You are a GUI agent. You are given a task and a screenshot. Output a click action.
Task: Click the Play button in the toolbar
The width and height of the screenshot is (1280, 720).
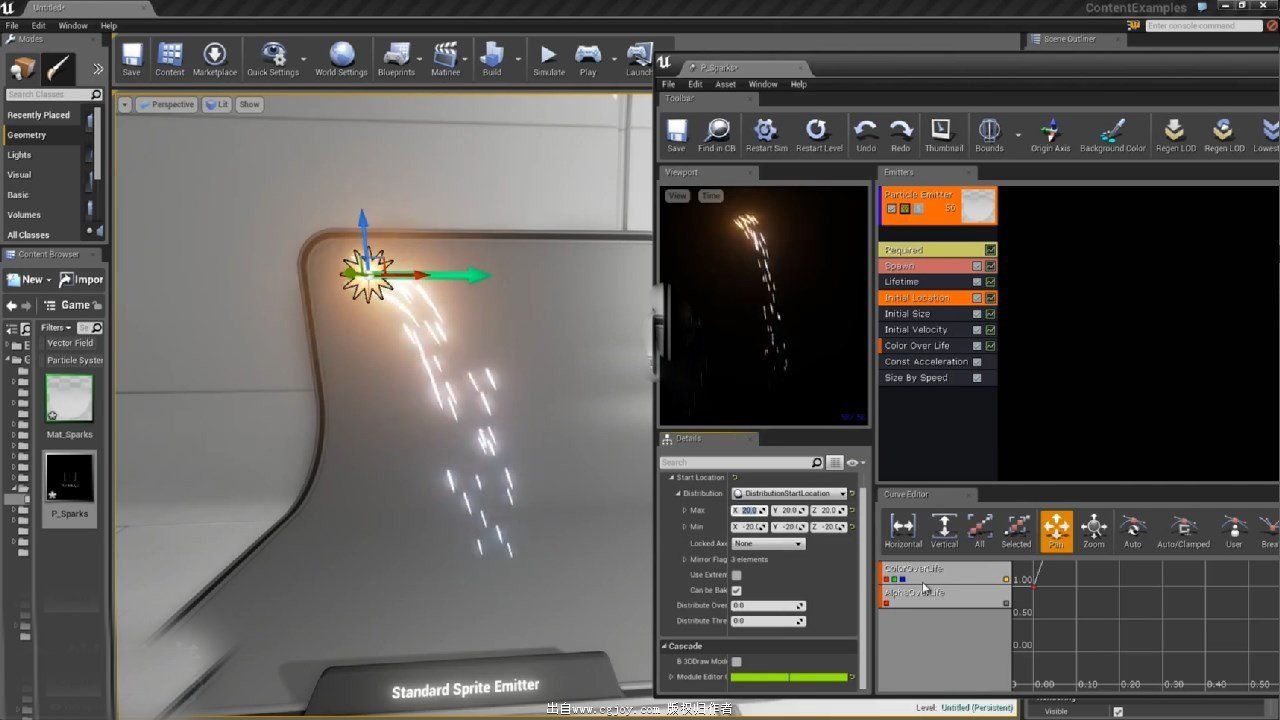coord(588,59)
